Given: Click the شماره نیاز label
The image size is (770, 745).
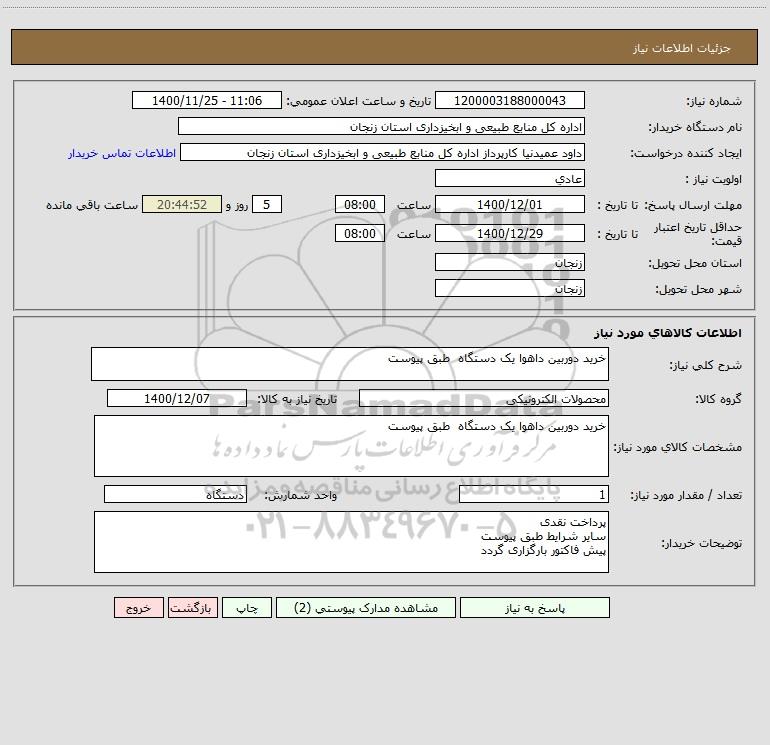Looking at the screenshot, I should pyautogui.click(x=714, y=101).
